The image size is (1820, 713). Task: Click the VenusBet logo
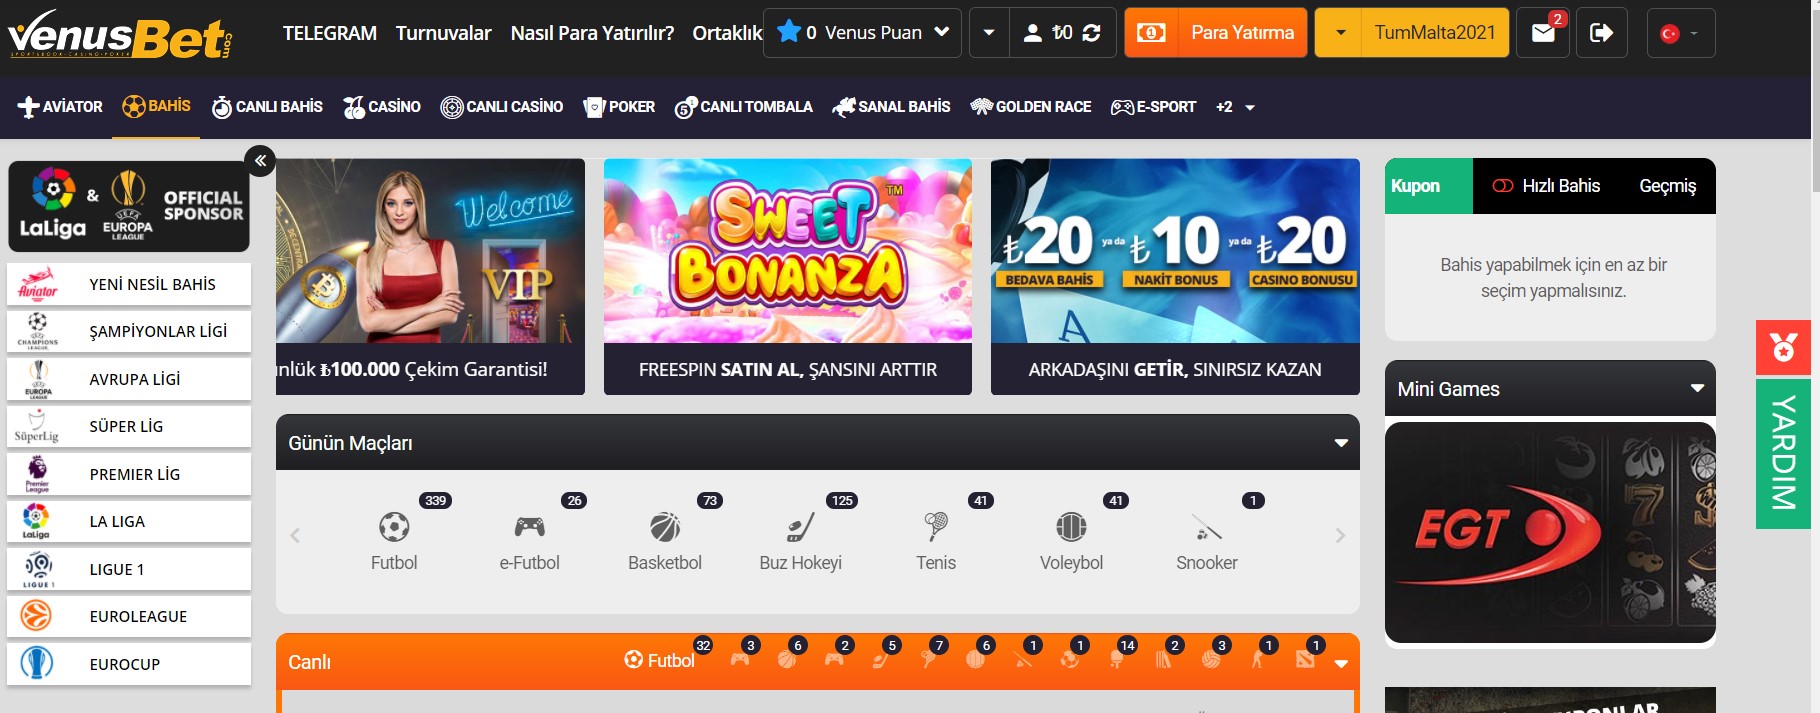[x=120, y=34]
